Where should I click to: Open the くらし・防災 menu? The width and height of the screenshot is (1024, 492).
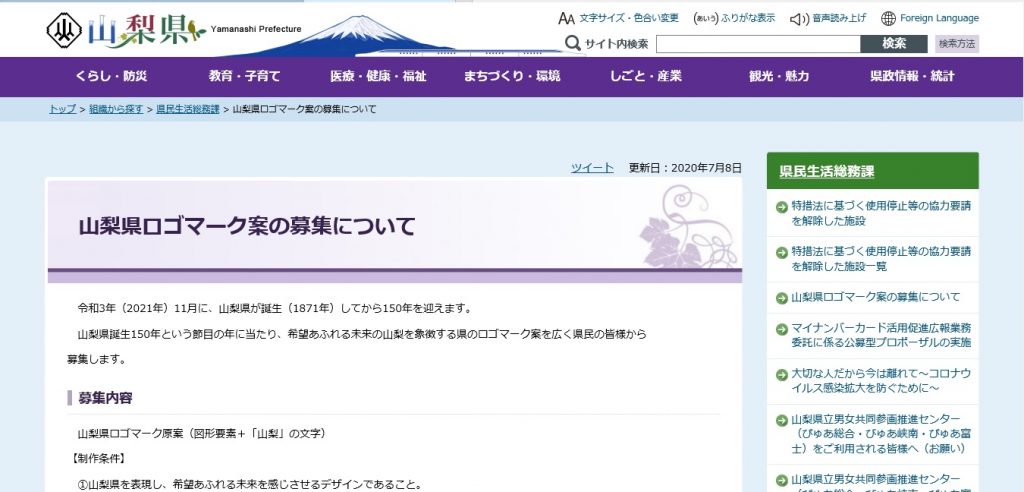pos(112,76)
